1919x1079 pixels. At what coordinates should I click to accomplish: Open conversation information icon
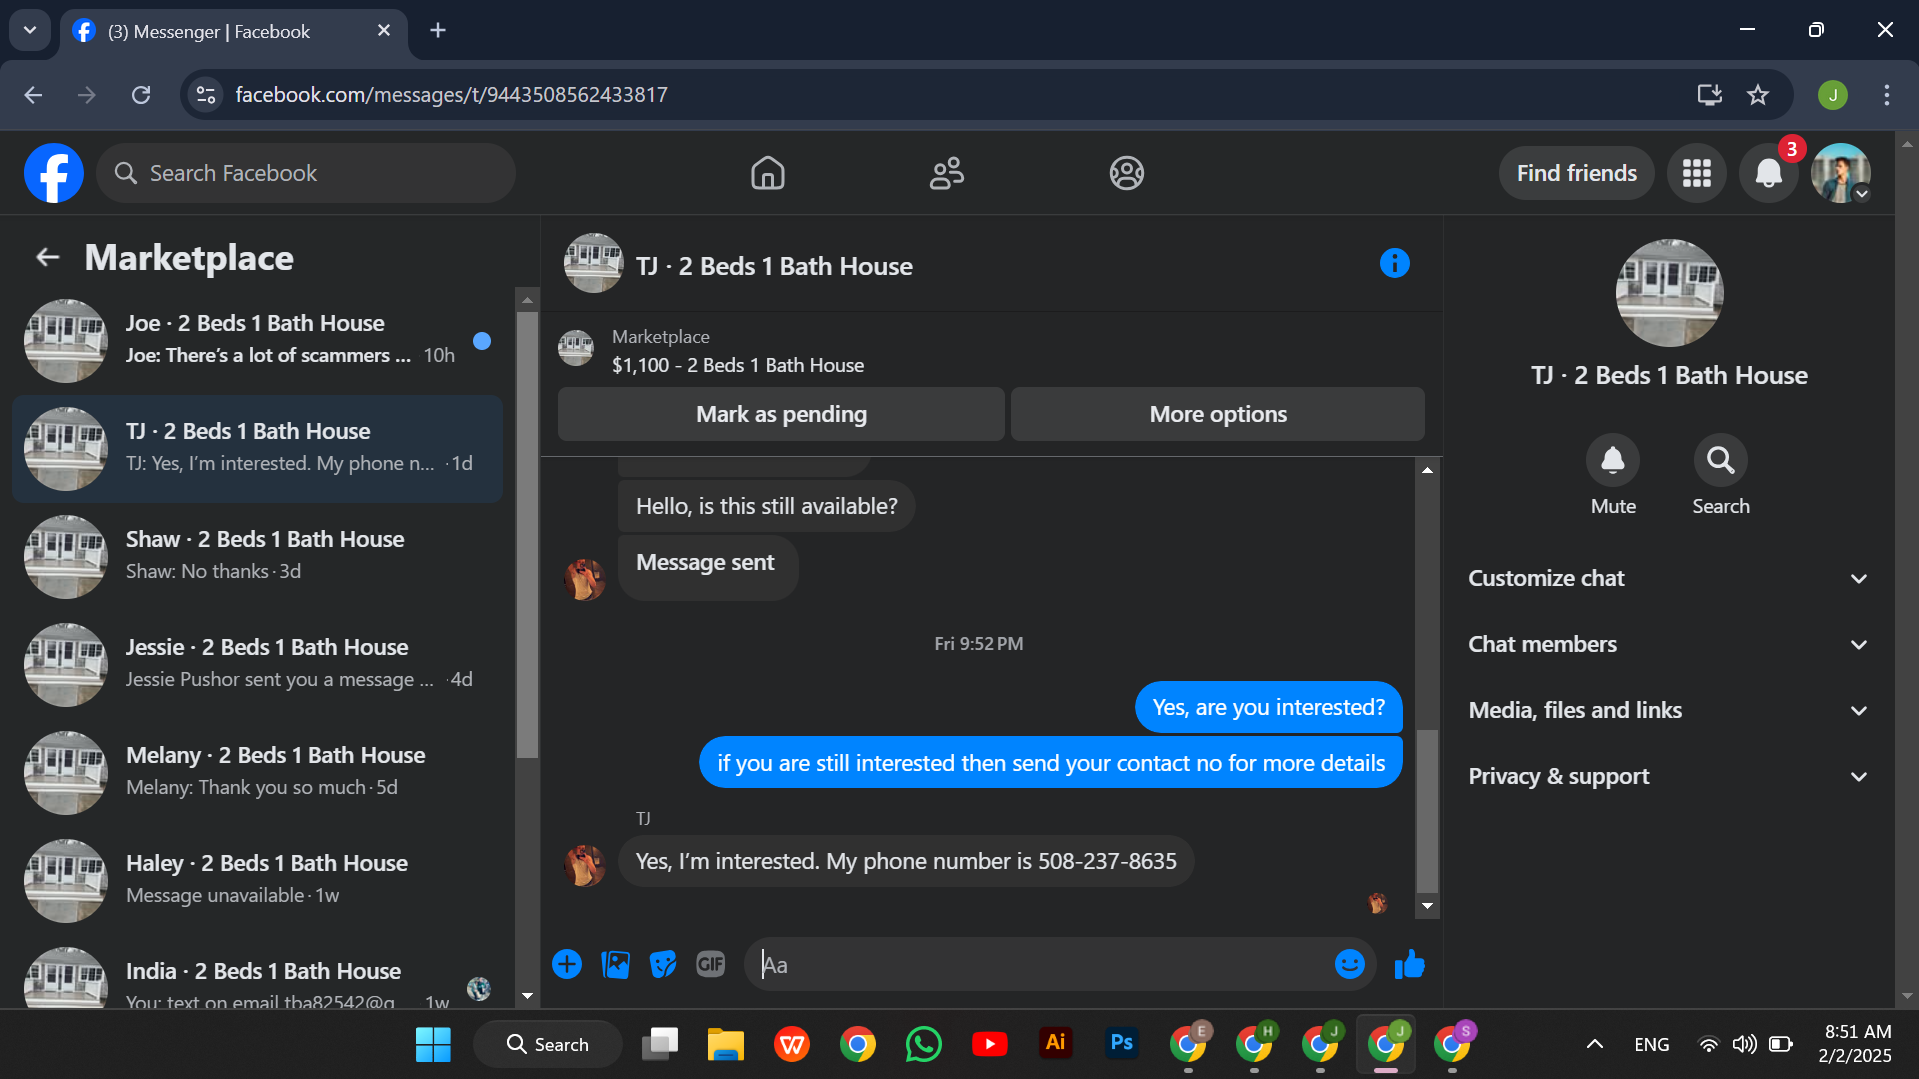[1394, 263]
